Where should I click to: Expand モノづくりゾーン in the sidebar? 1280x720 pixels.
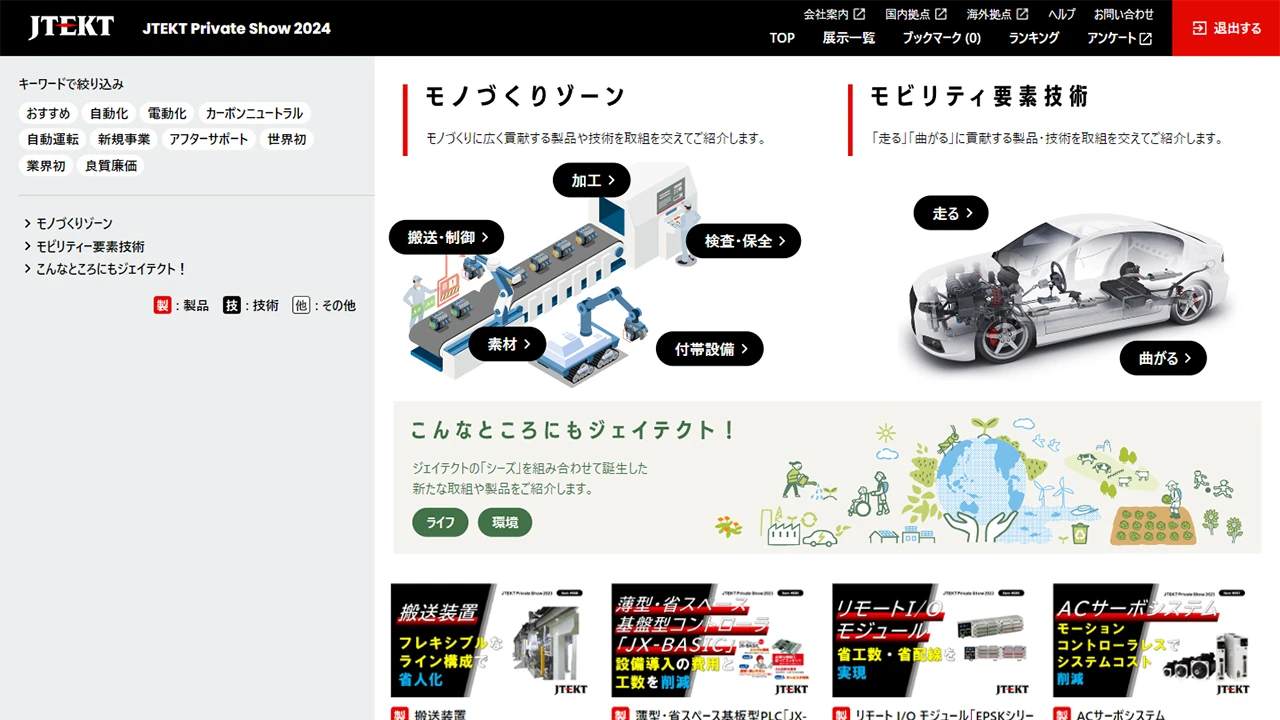coord(68,223)
